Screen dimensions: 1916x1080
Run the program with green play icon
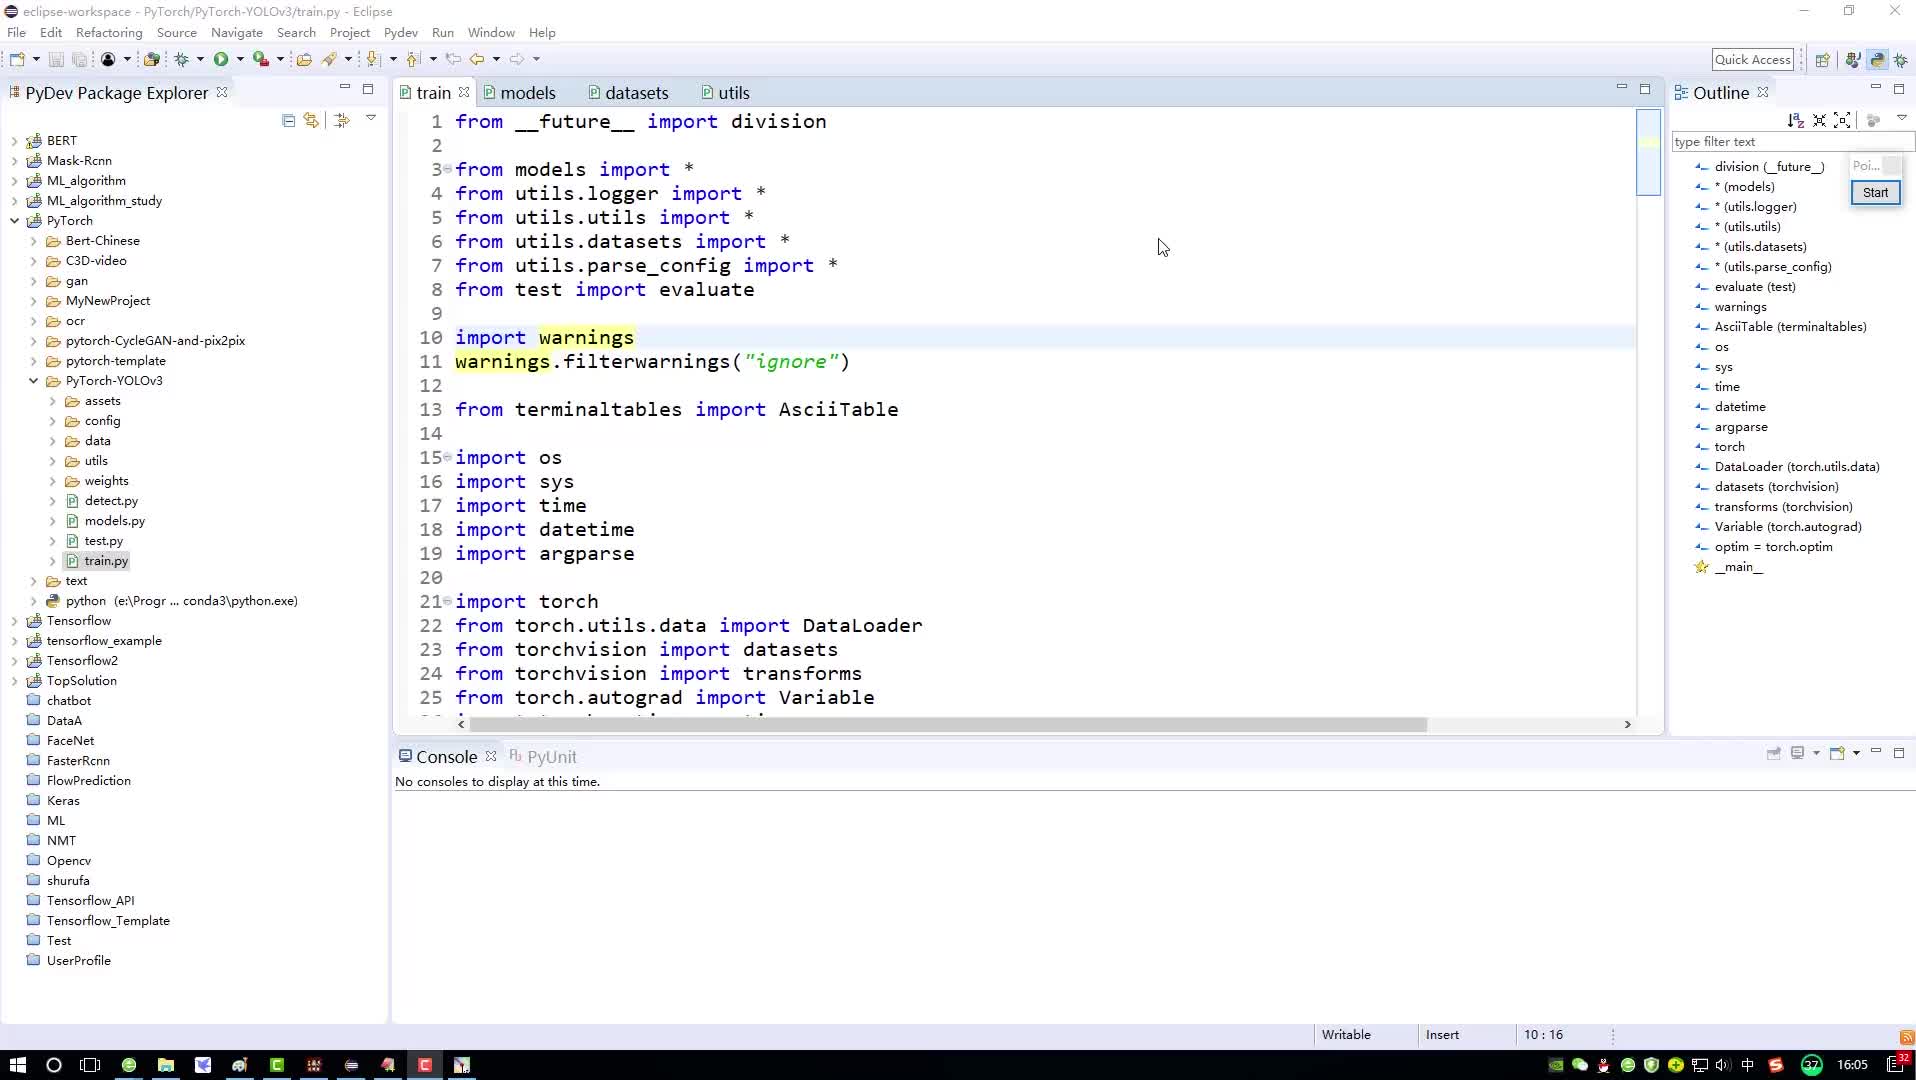pyautogui.click(x=221, y=59)
